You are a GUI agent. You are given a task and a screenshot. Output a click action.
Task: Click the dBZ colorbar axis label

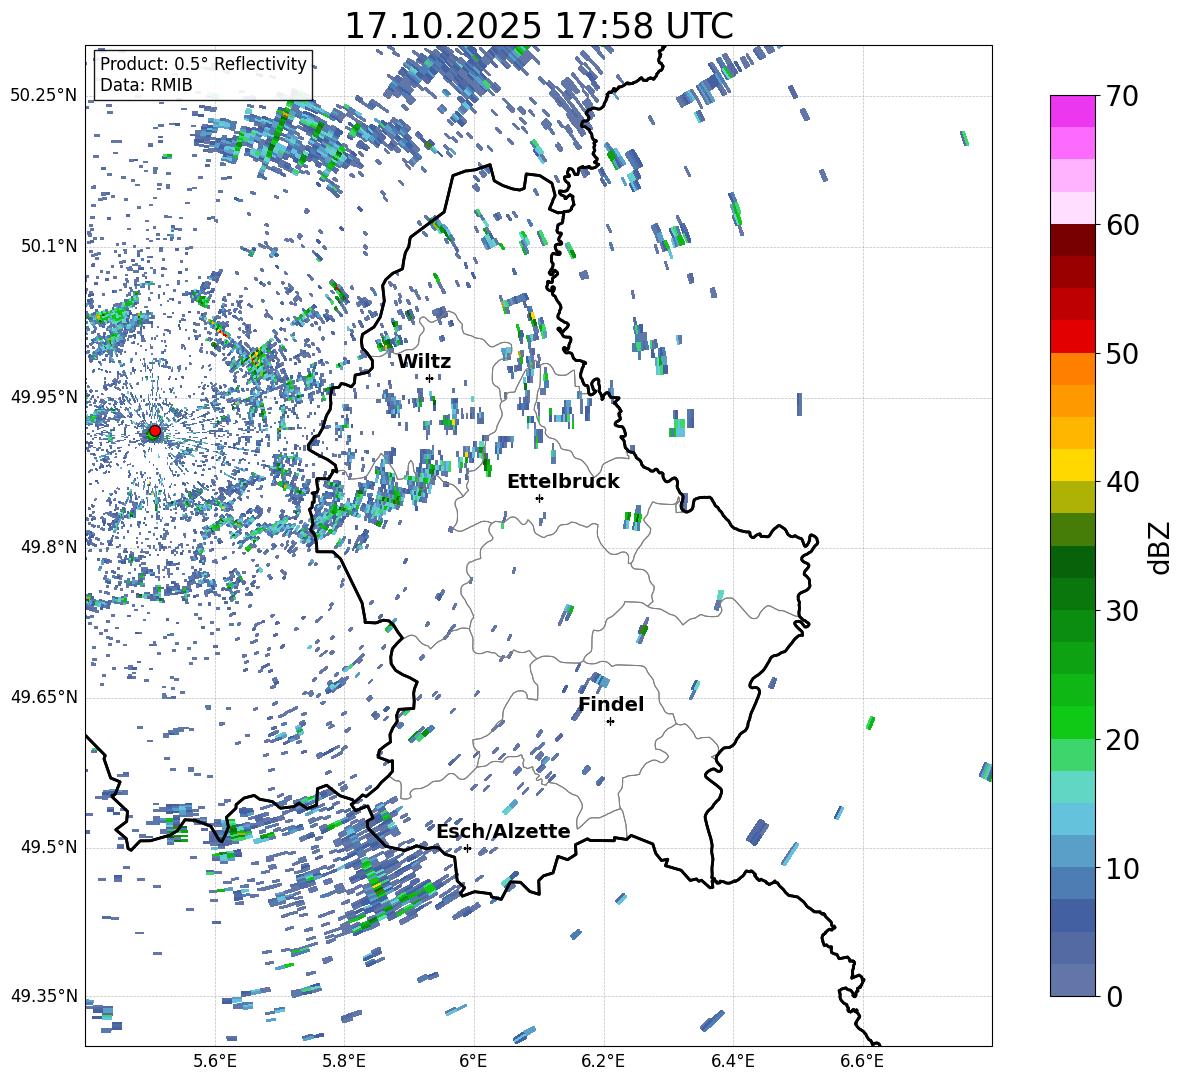click(x=1160, y=547)
